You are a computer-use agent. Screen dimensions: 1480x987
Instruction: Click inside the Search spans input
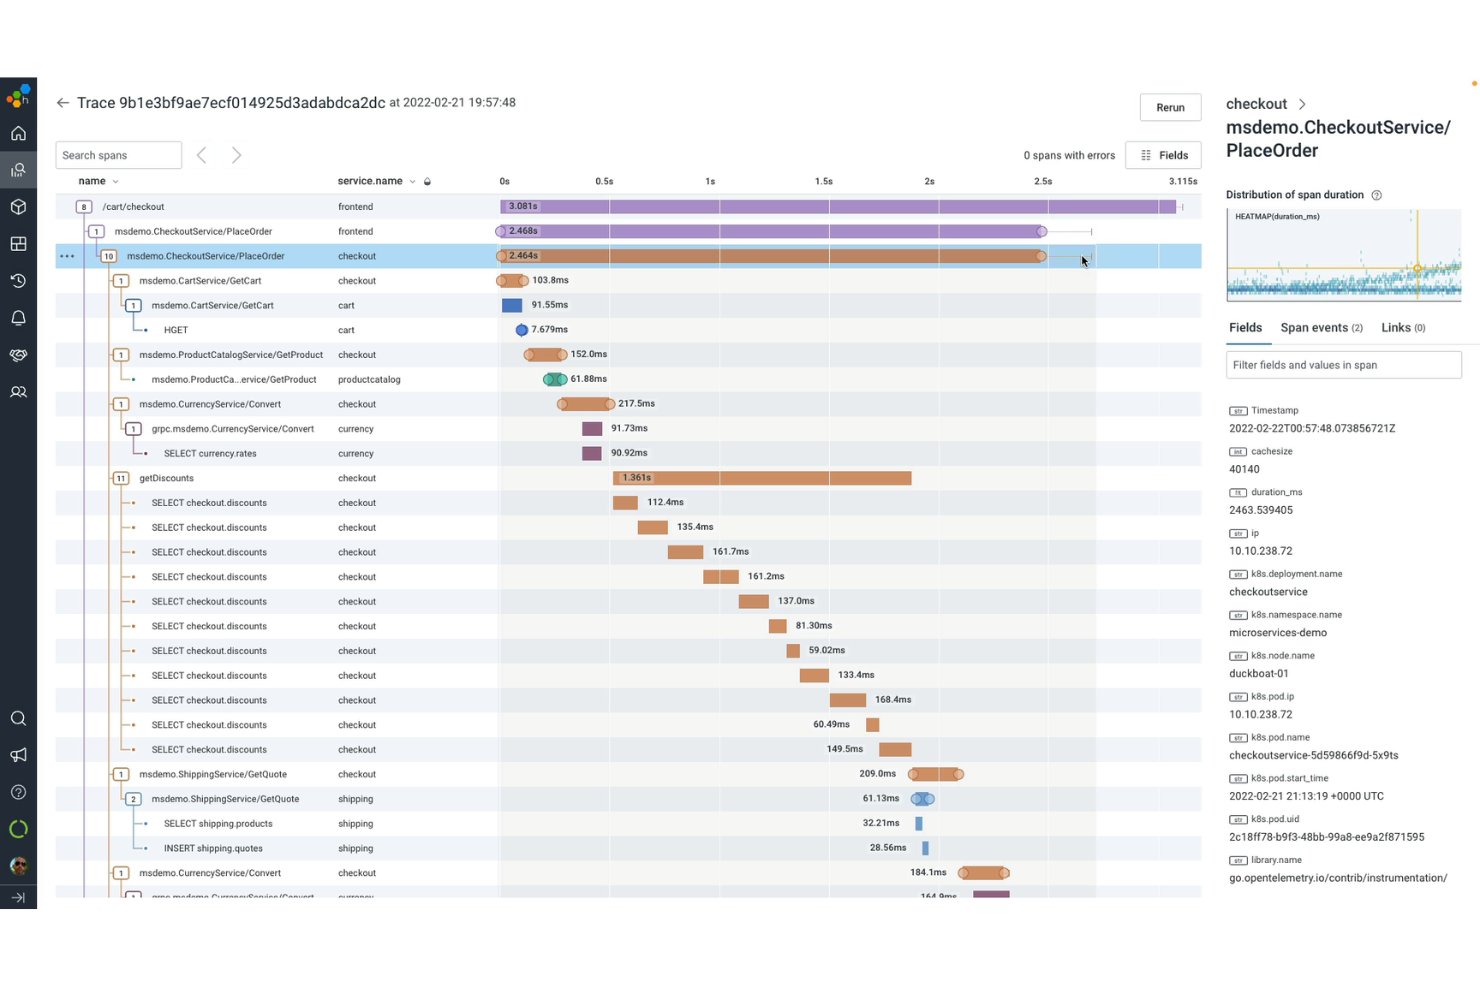point(118,155)
